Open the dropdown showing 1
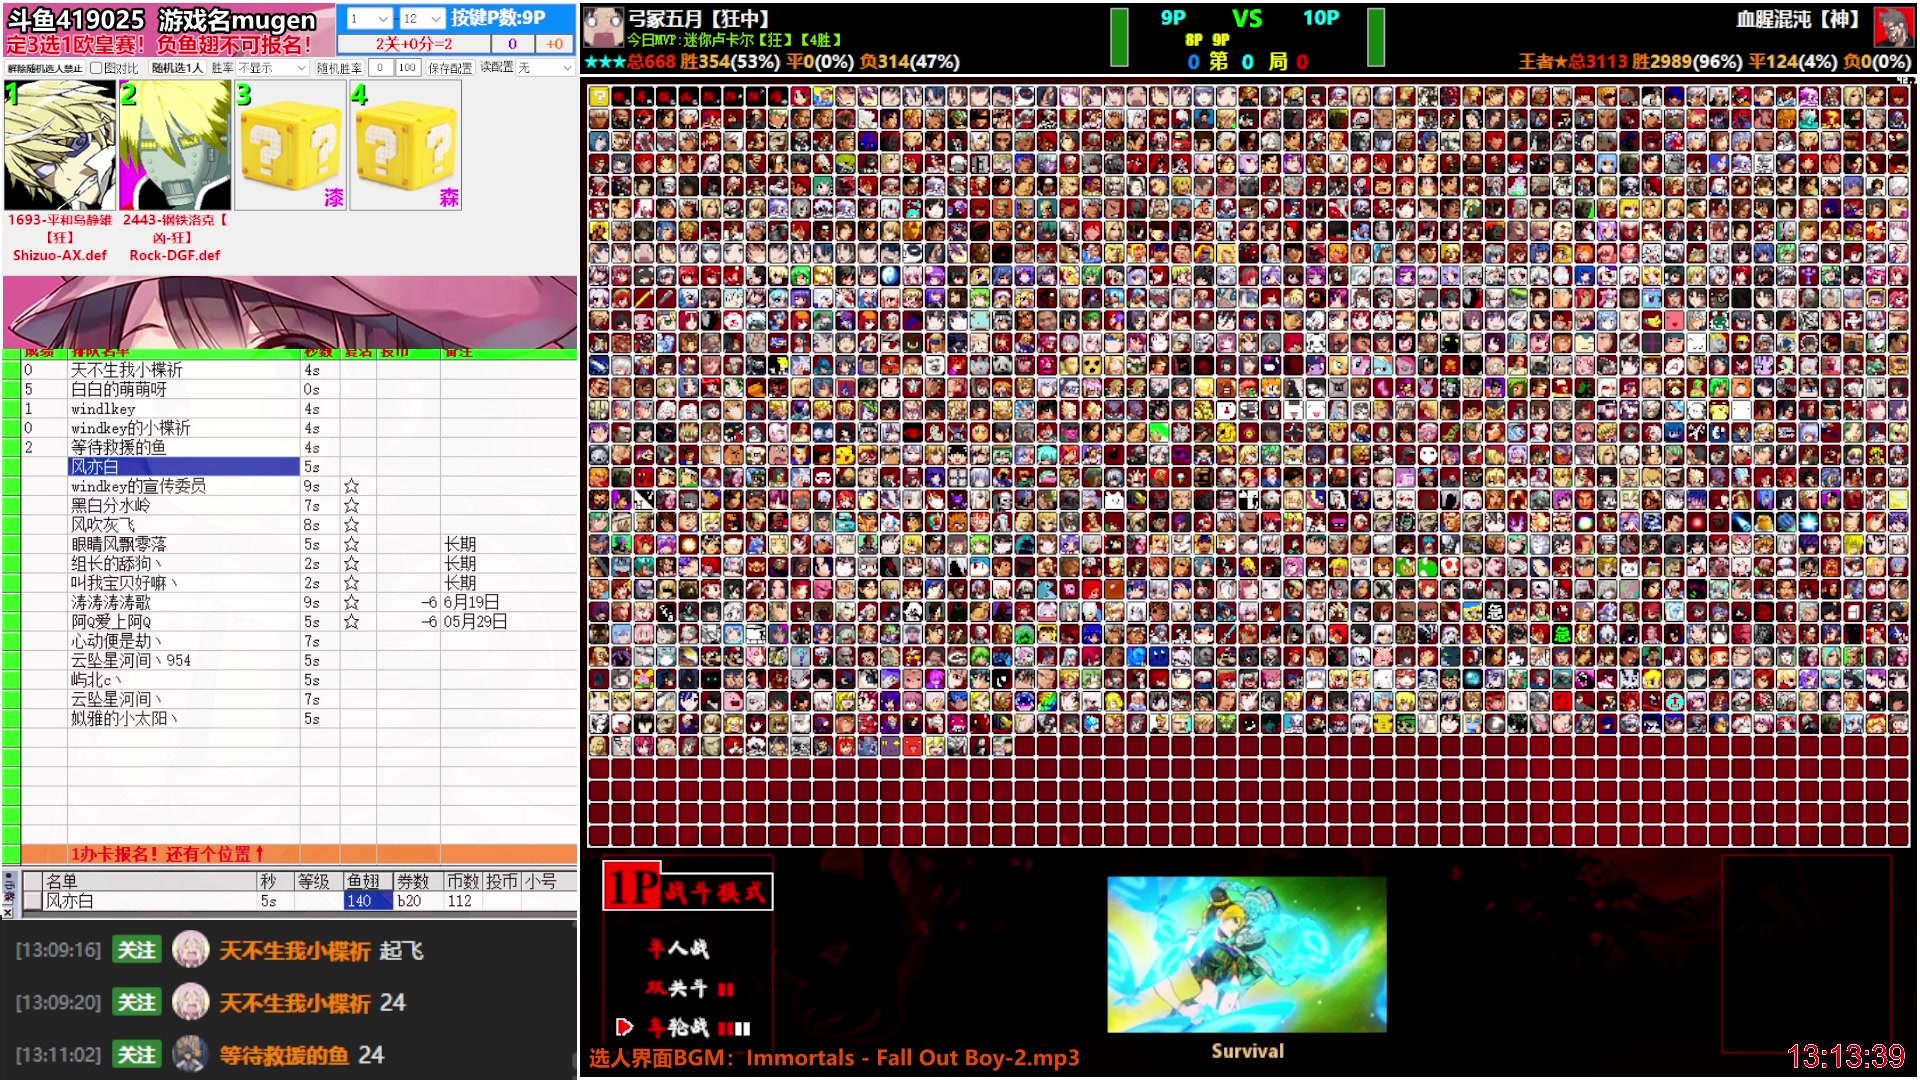The height and width of the screenshot is (1080, 1920). pyautogui.click(x=368, y=18)
